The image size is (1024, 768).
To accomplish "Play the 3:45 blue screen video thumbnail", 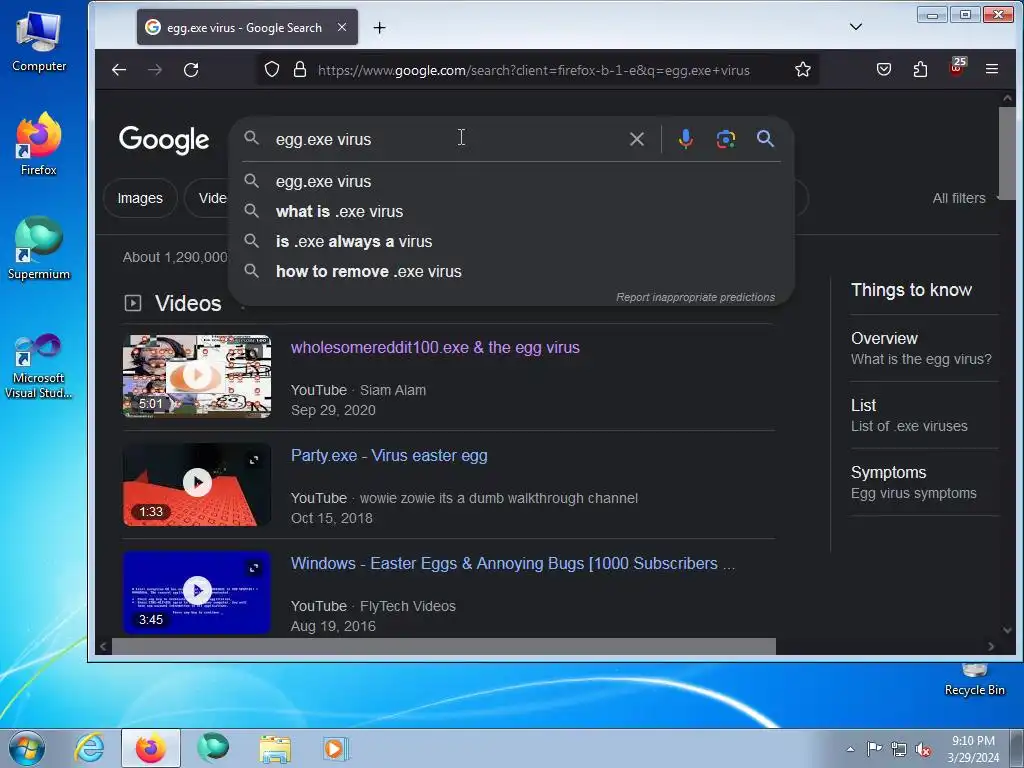I will pyautogui.click(x=197, y=592).
